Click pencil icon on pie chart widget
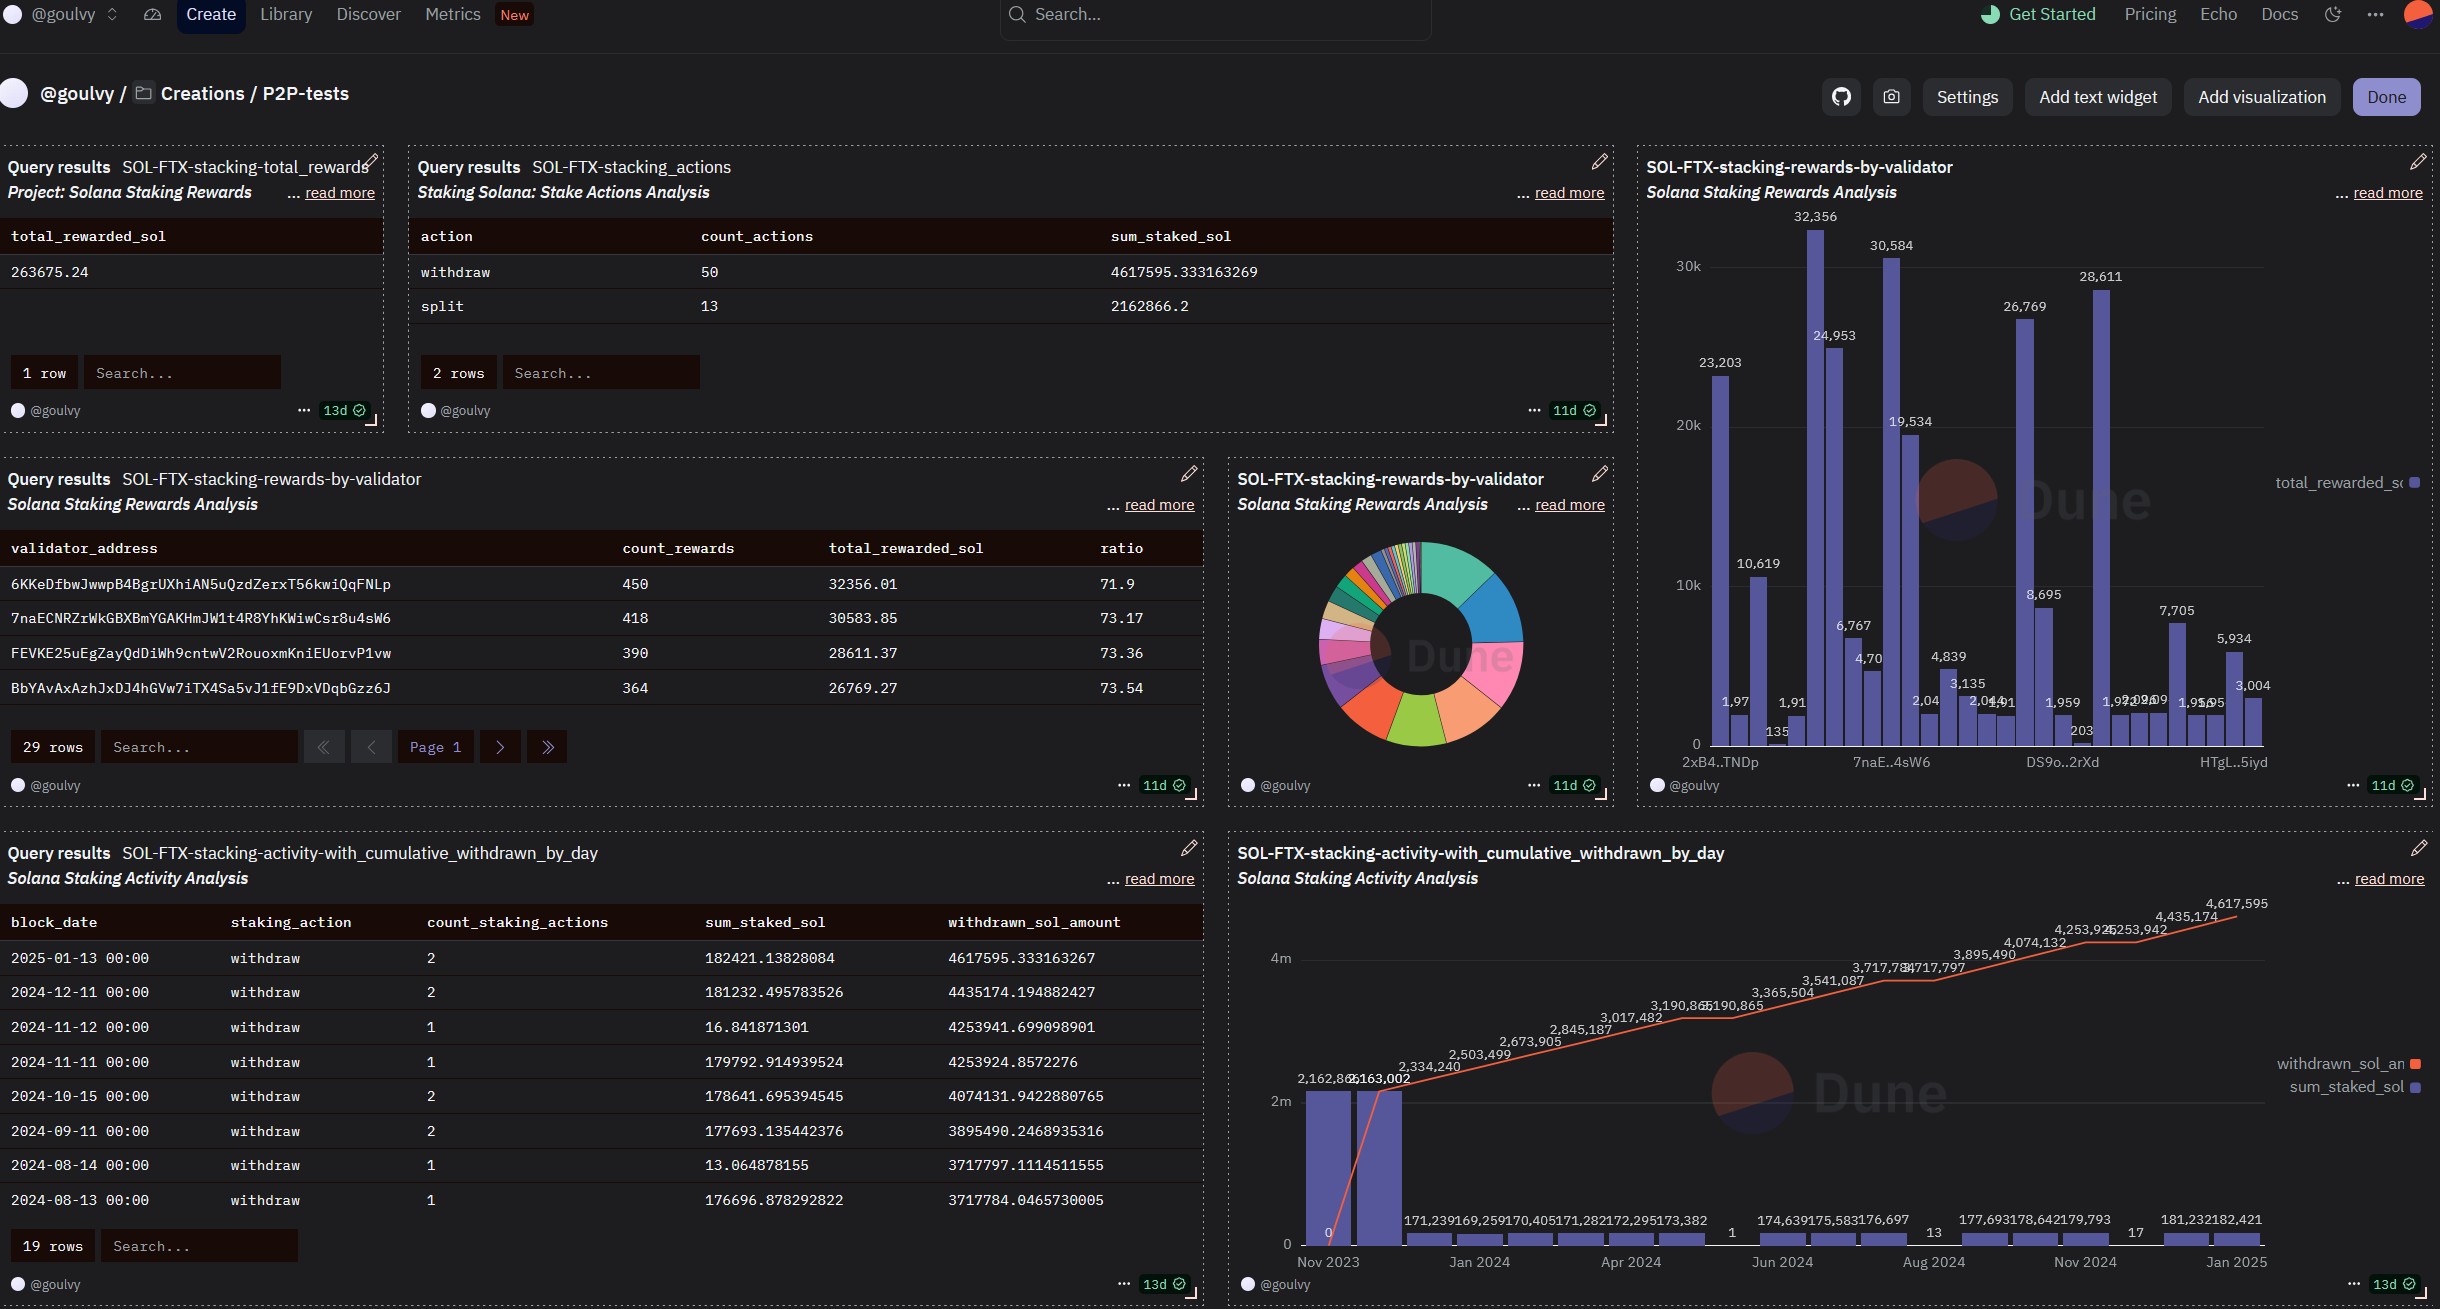 click(x=1599, y=474)
